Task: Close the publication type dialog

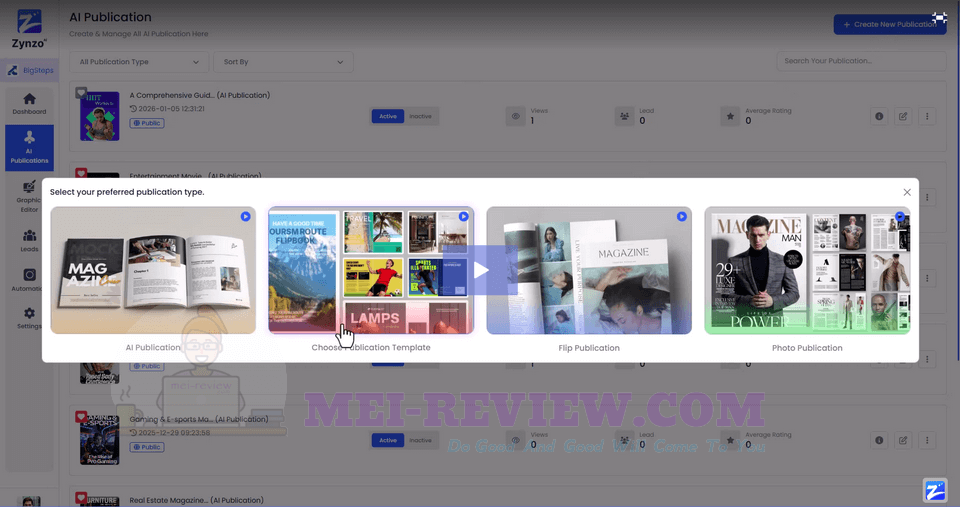Action: (907, 192)
